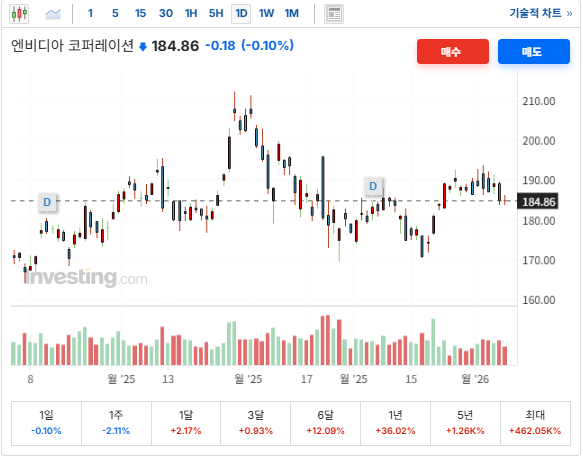This screenshot has width=583, height=456.
Task: Select the 1년 period showing +36.02%
Action: tap(395, 423)
